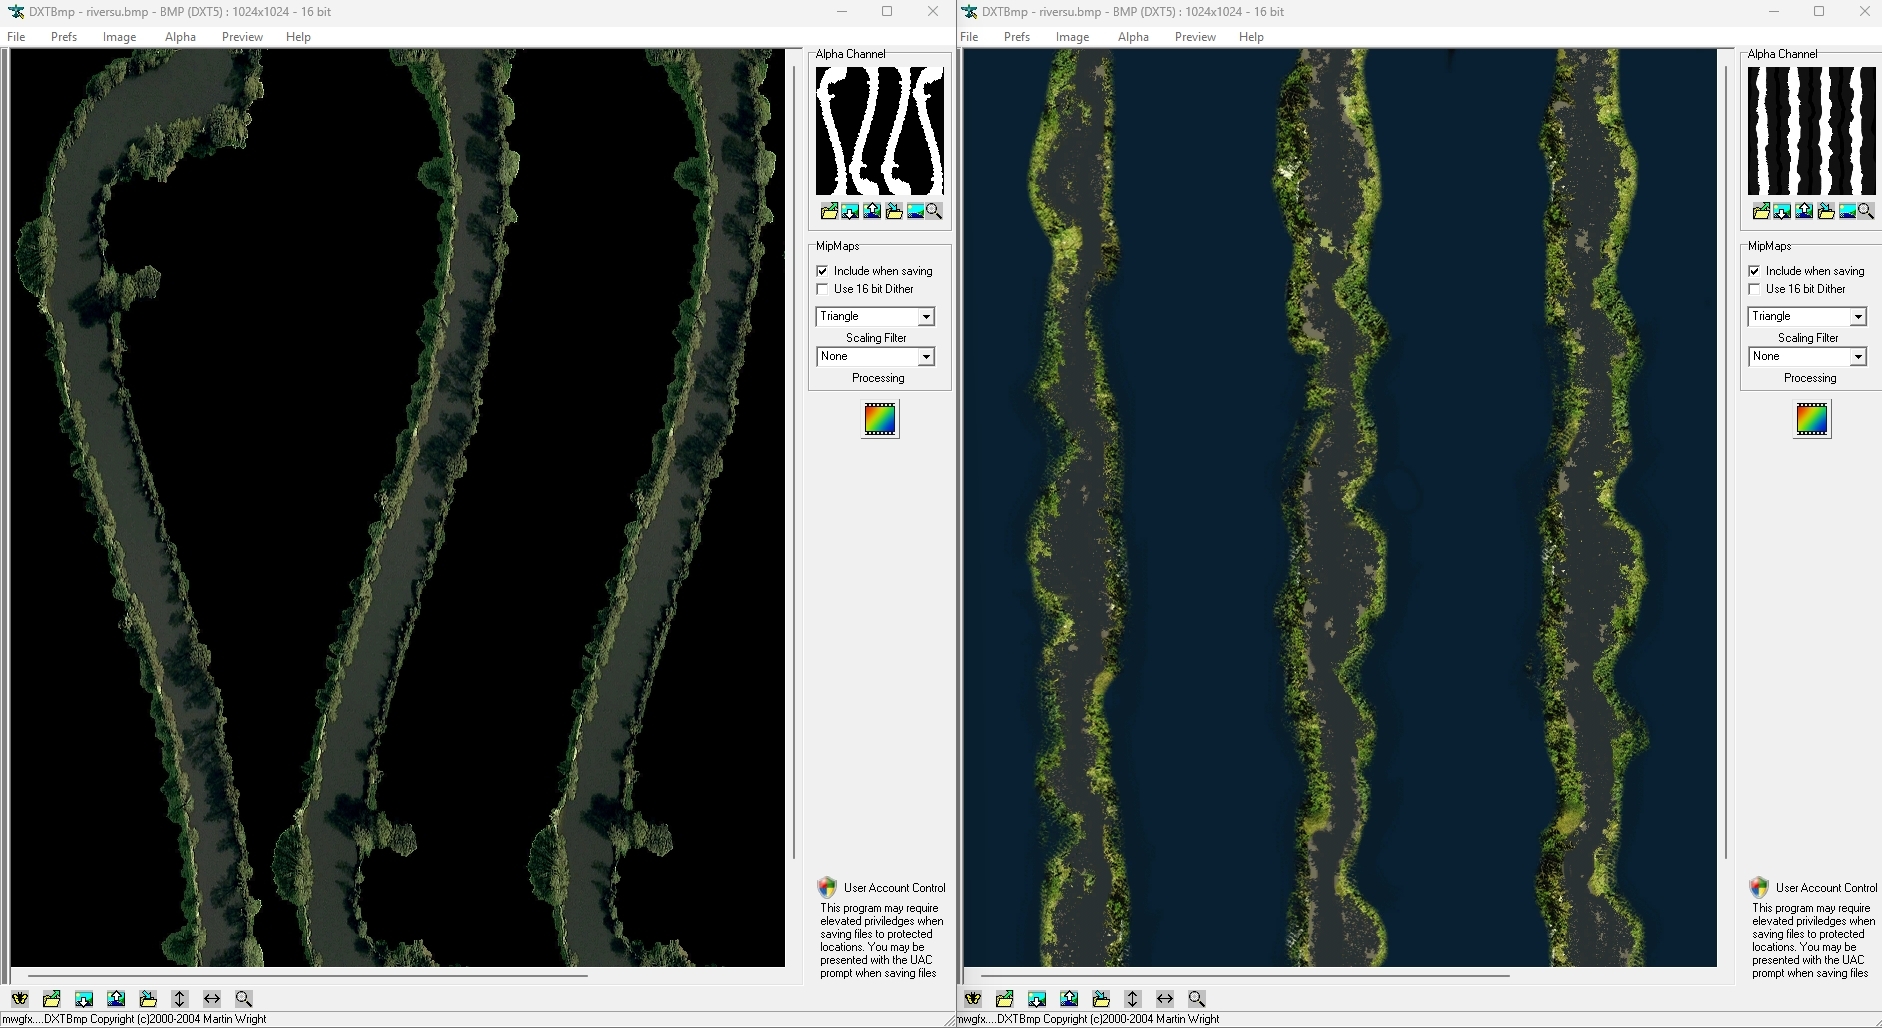Click the butterfly icon in left window toolbar
The height and width of the screenshot is (1028, 1882).
click(20, 998)
